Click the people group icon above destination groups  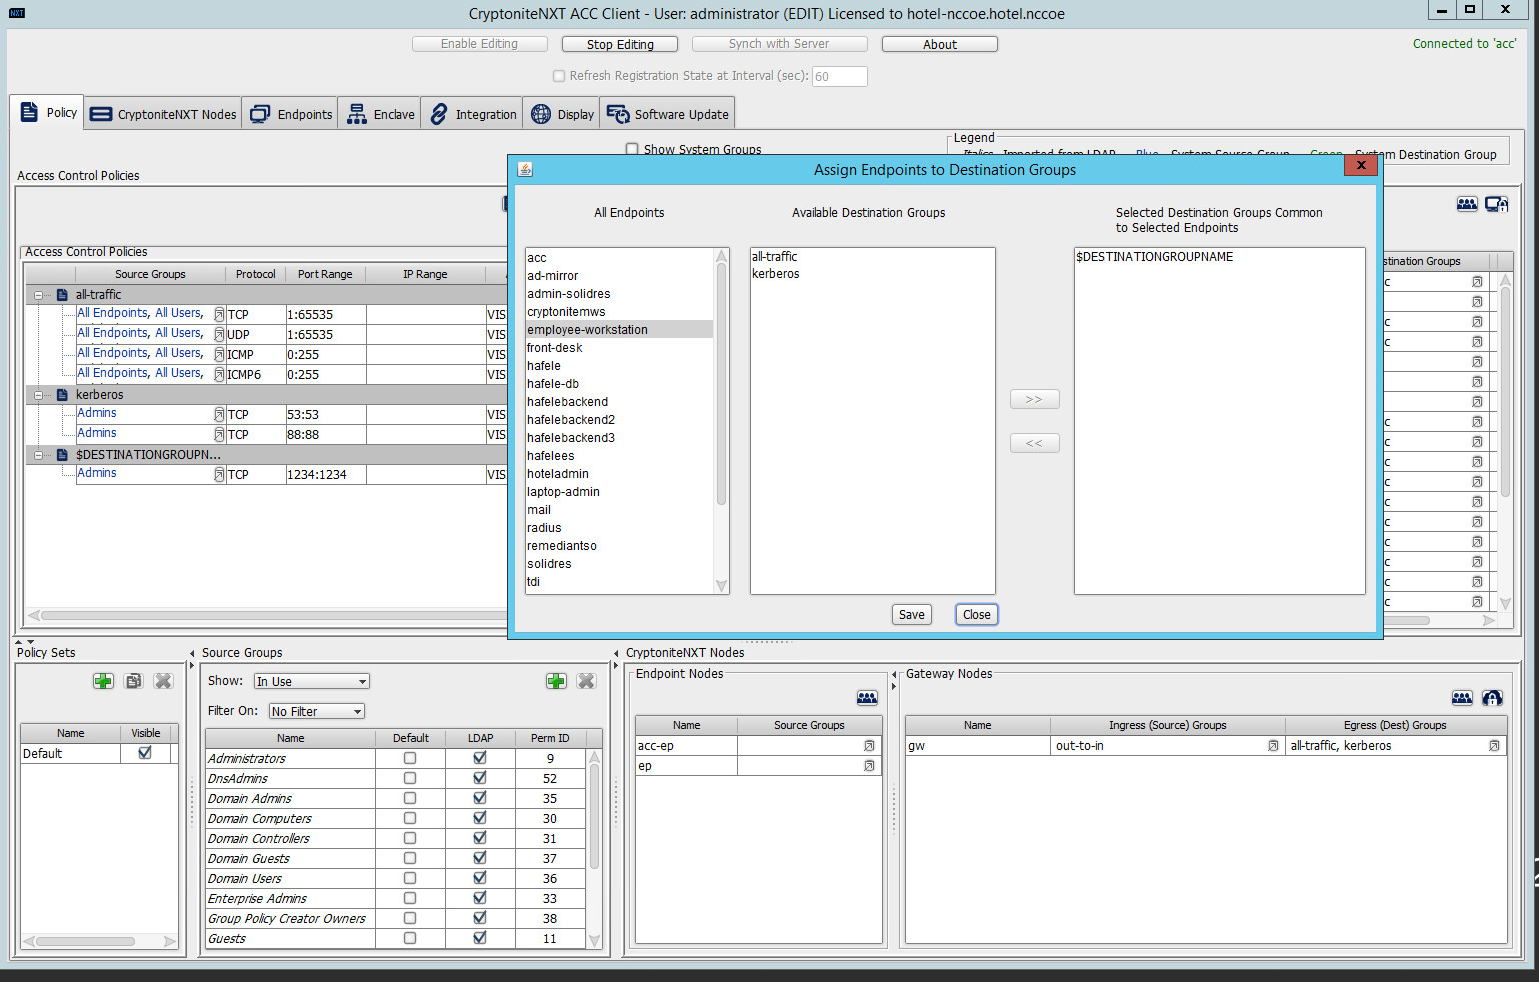point(1467,204)
